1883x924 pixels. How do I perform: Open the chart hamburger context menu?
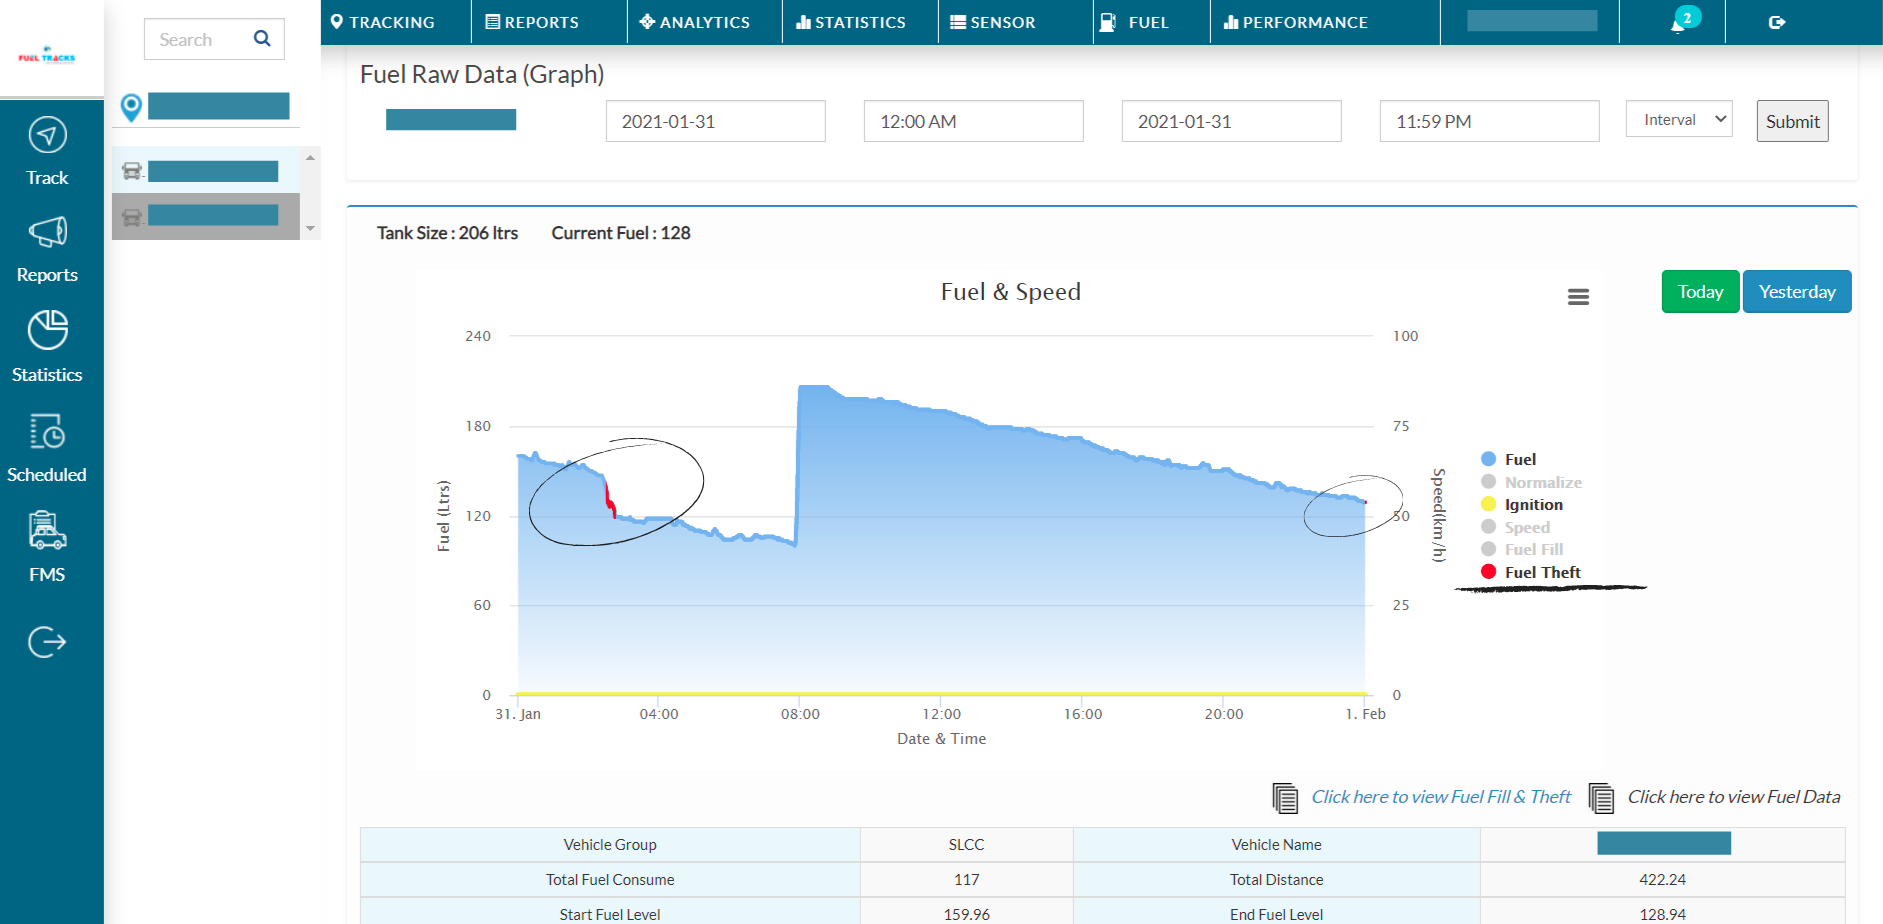[x=1578, y=297]
